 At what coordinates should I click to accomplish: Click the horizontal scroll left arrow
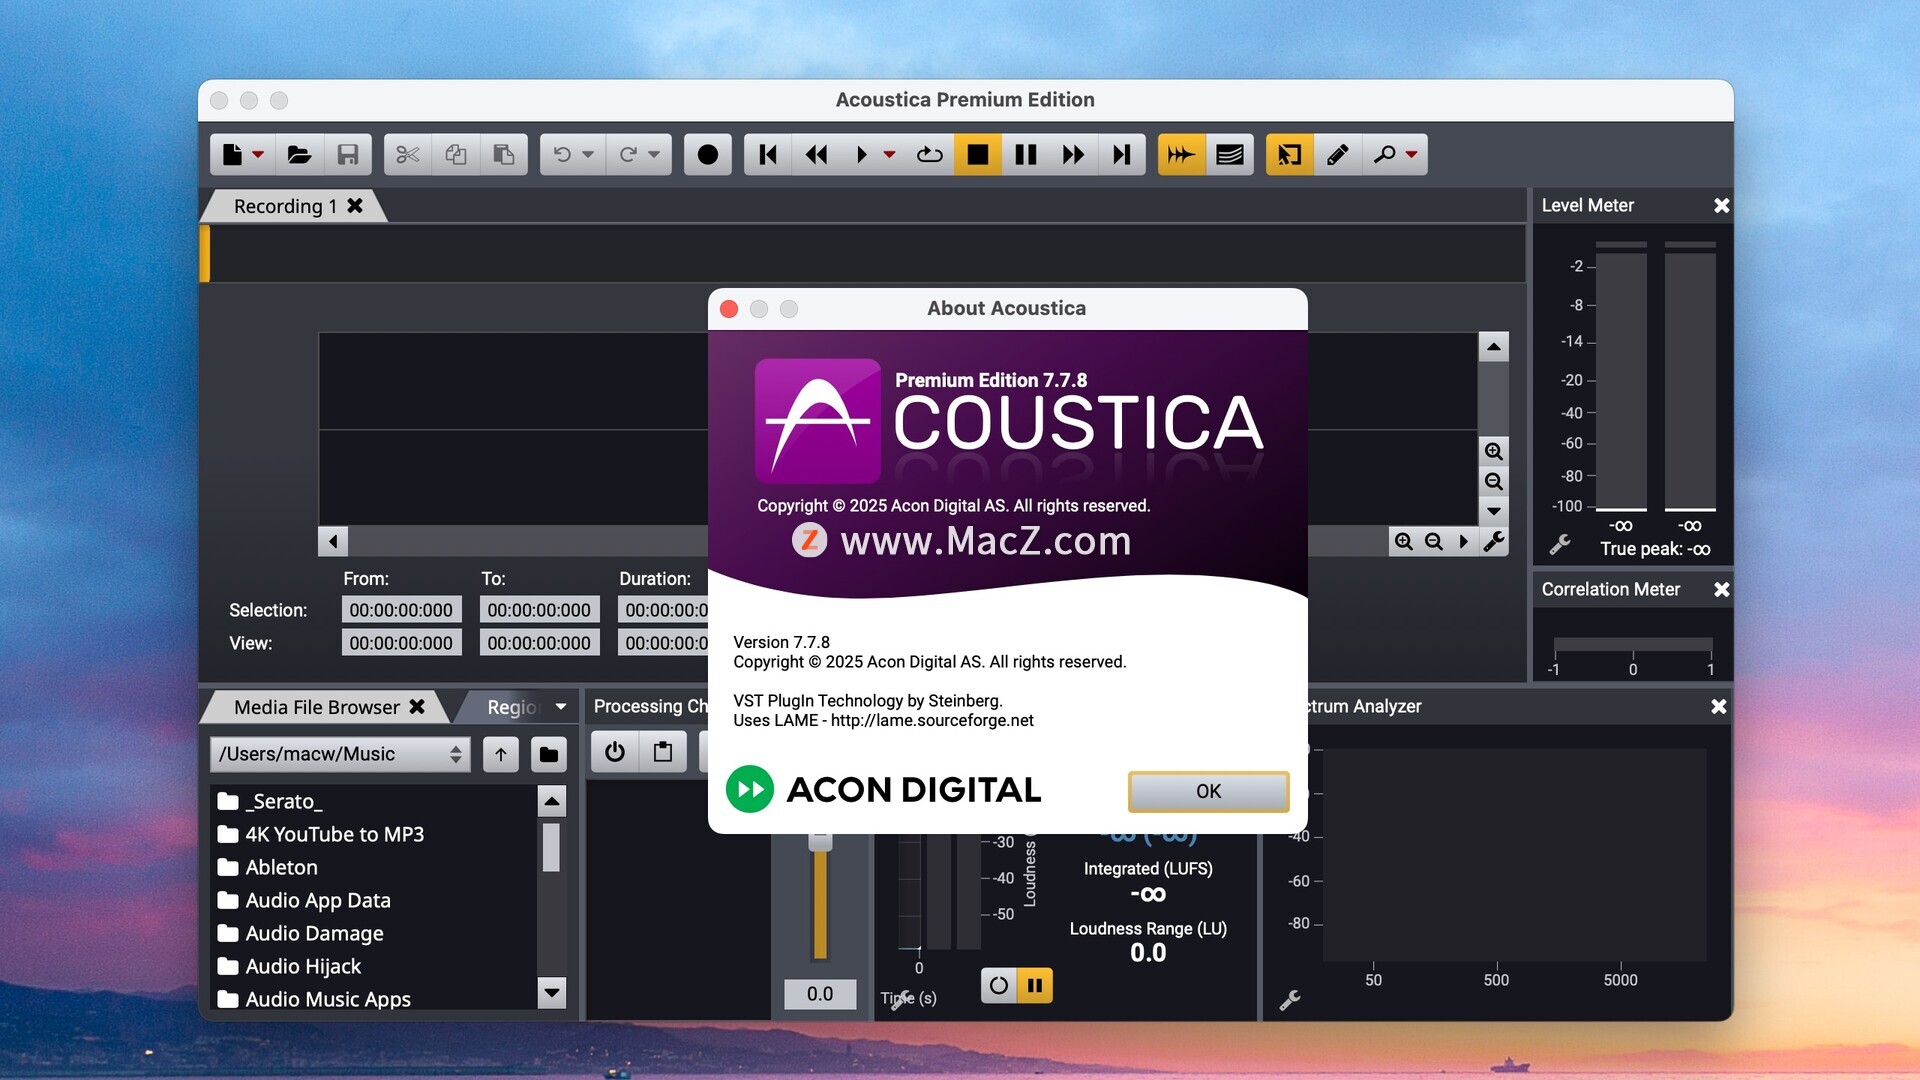click(x=333, y=541)
